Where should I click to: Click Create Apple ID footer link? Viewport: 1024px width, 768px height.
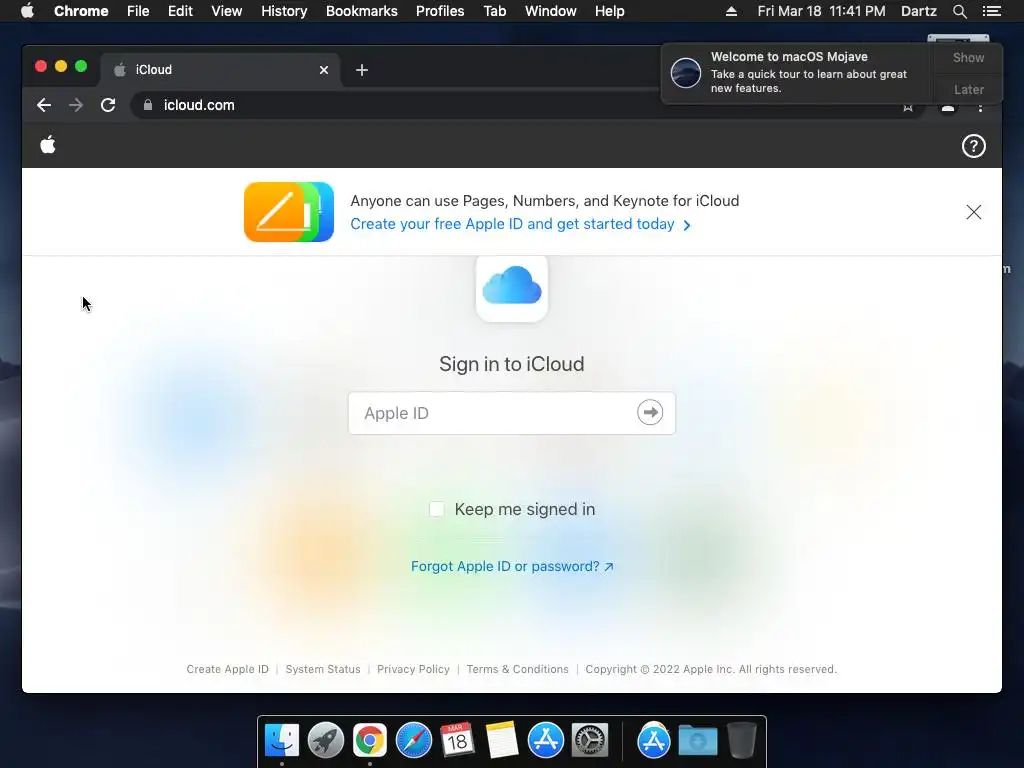[227, 669]
